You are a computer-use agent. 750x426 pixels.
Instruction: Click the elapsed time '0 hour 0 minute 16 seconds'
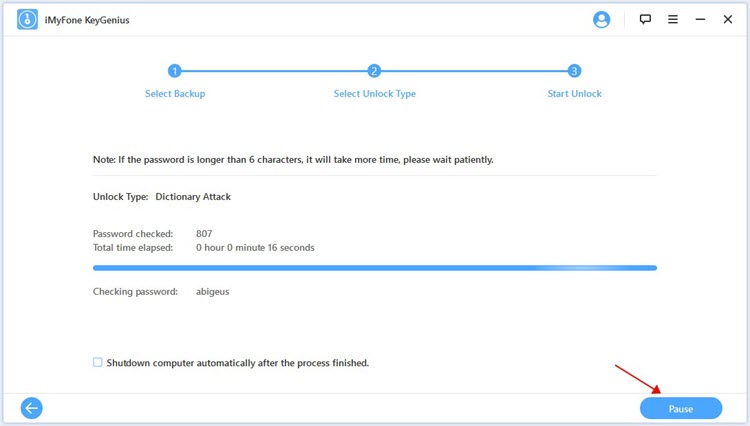[x=255, y=248]
